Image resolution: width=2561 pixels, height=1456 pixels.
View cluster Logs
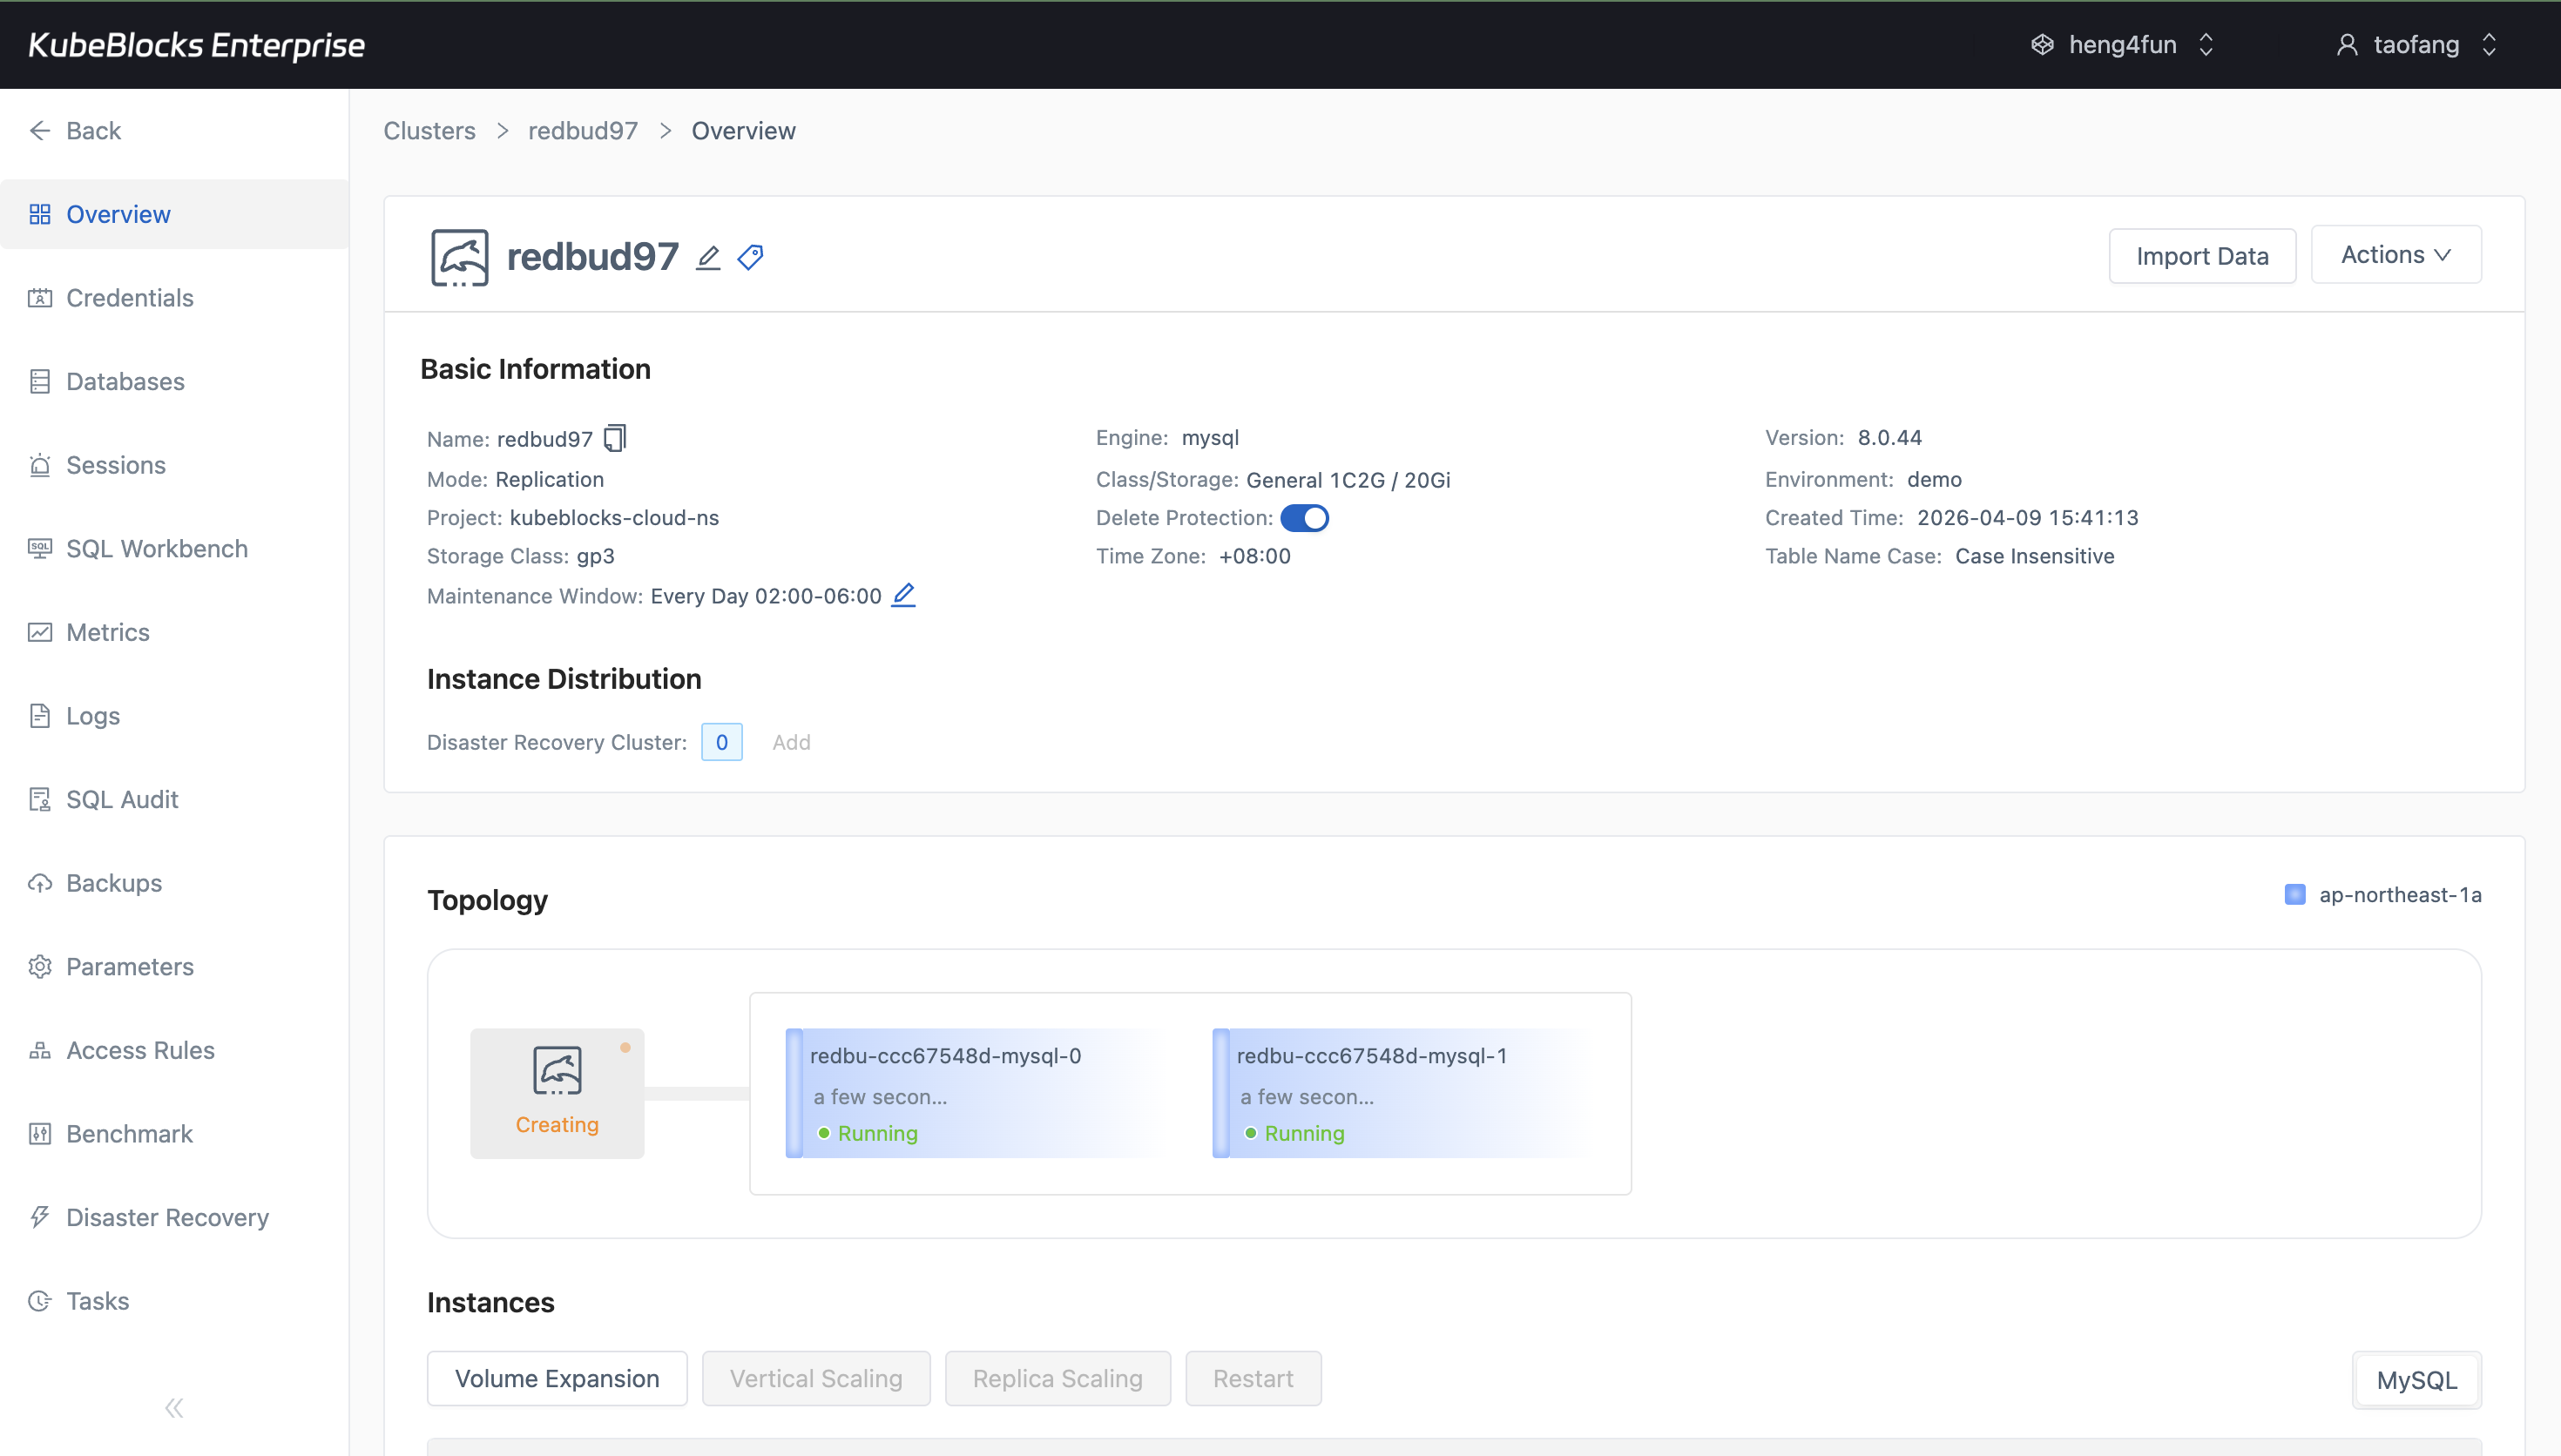[x=92, y=715]
